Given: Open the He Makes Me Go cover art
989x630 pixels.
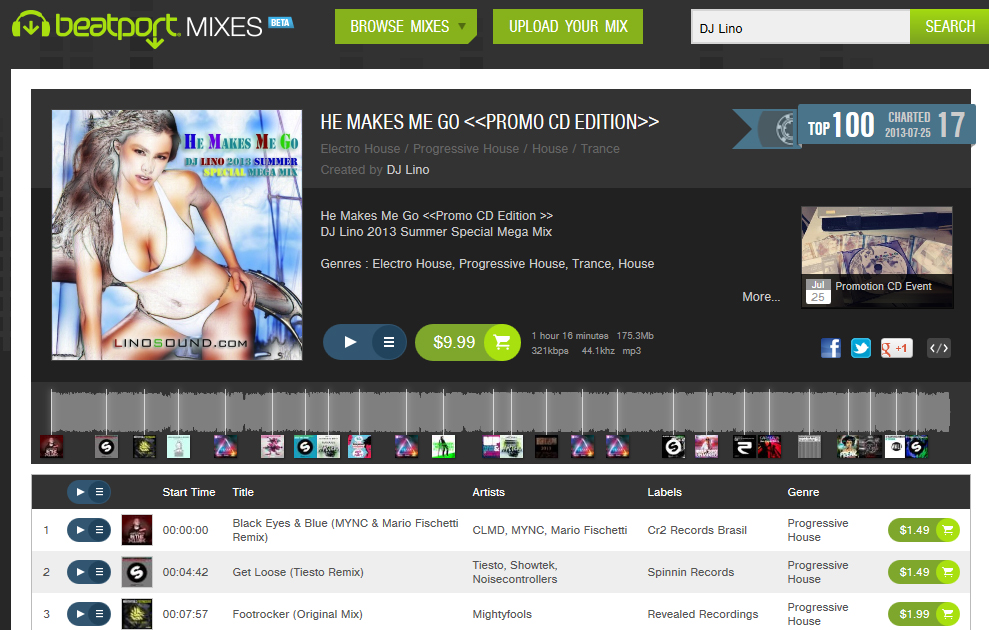Looking at the screenshot, I should 177,235.
